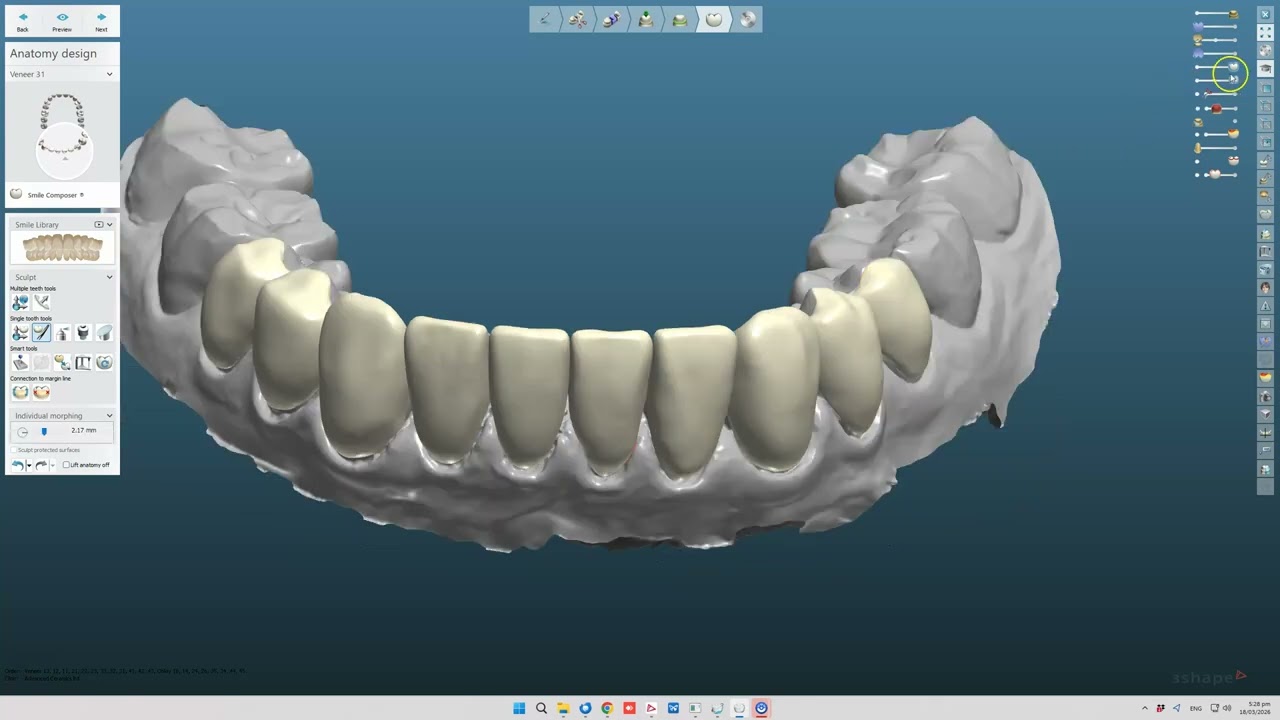Open the first workflow step in top bar
Viewport: 1280px width, 720px height.
click(545, 19)
